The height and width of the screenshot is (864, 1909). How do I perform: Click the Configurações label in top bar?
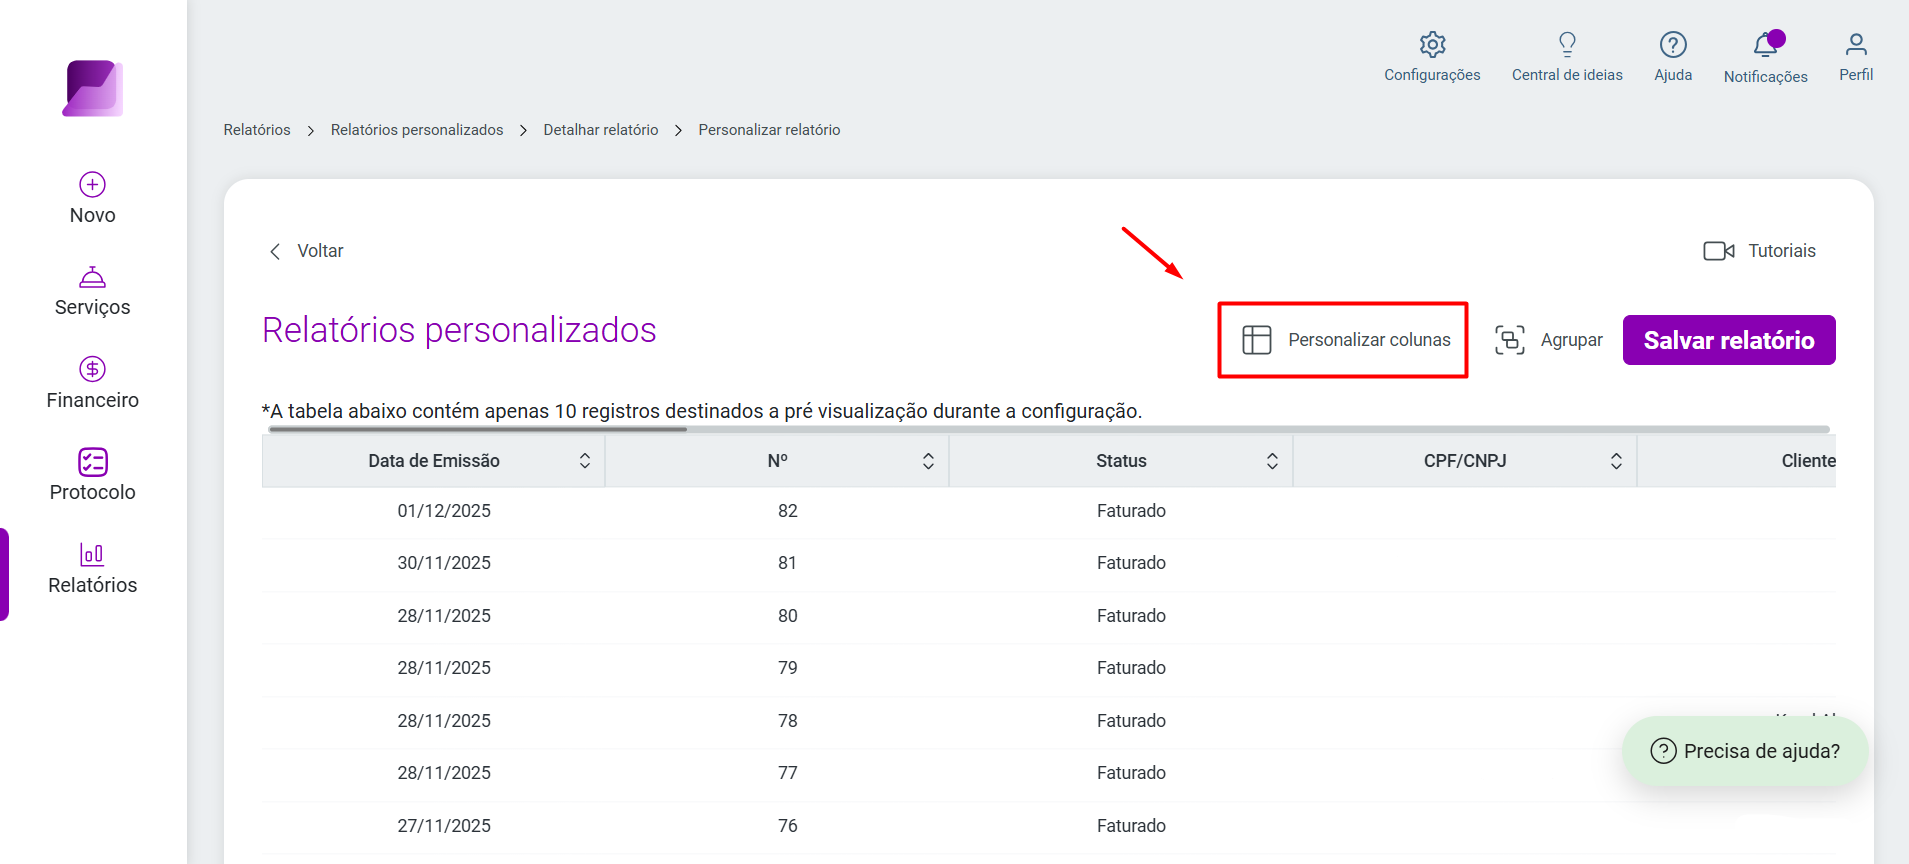[x=1432, y=75]
